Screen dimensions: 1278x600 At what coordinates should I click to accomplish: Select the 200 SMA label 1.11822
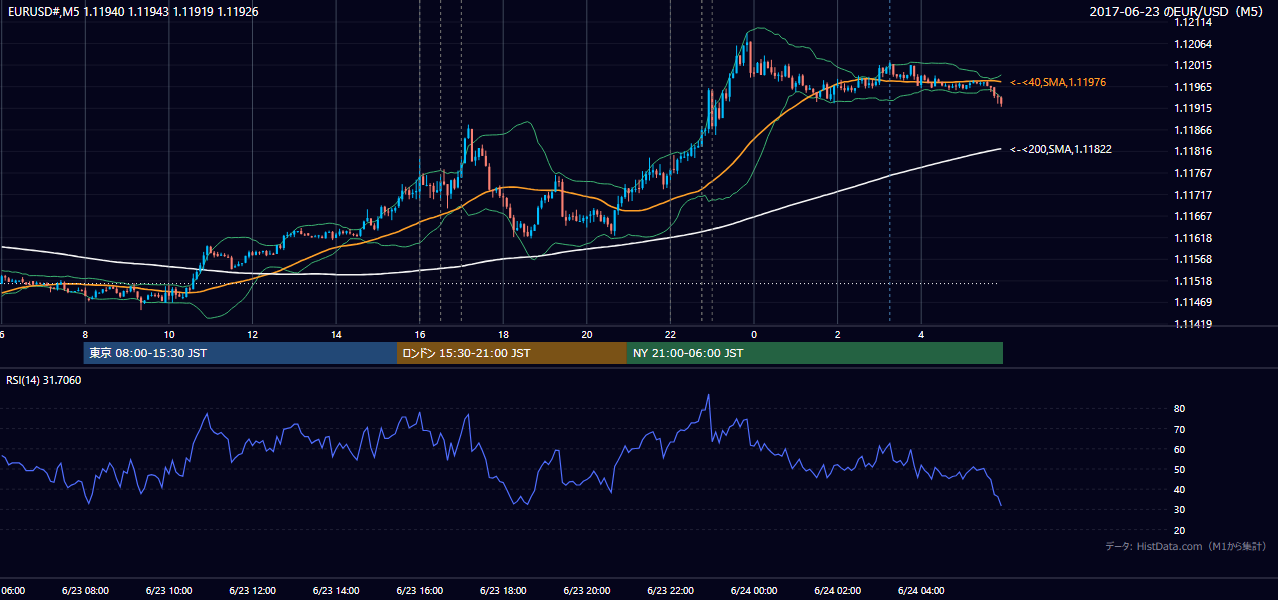pyautogui.click(x=1061, y=149)
